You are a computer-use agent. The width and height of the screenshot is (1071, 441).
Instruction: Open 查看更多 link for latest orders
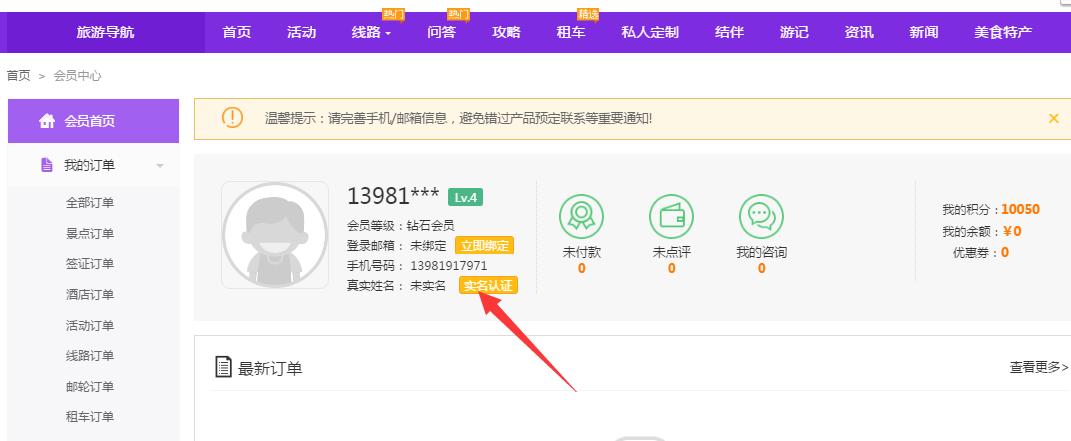(x=1038, y=367)
